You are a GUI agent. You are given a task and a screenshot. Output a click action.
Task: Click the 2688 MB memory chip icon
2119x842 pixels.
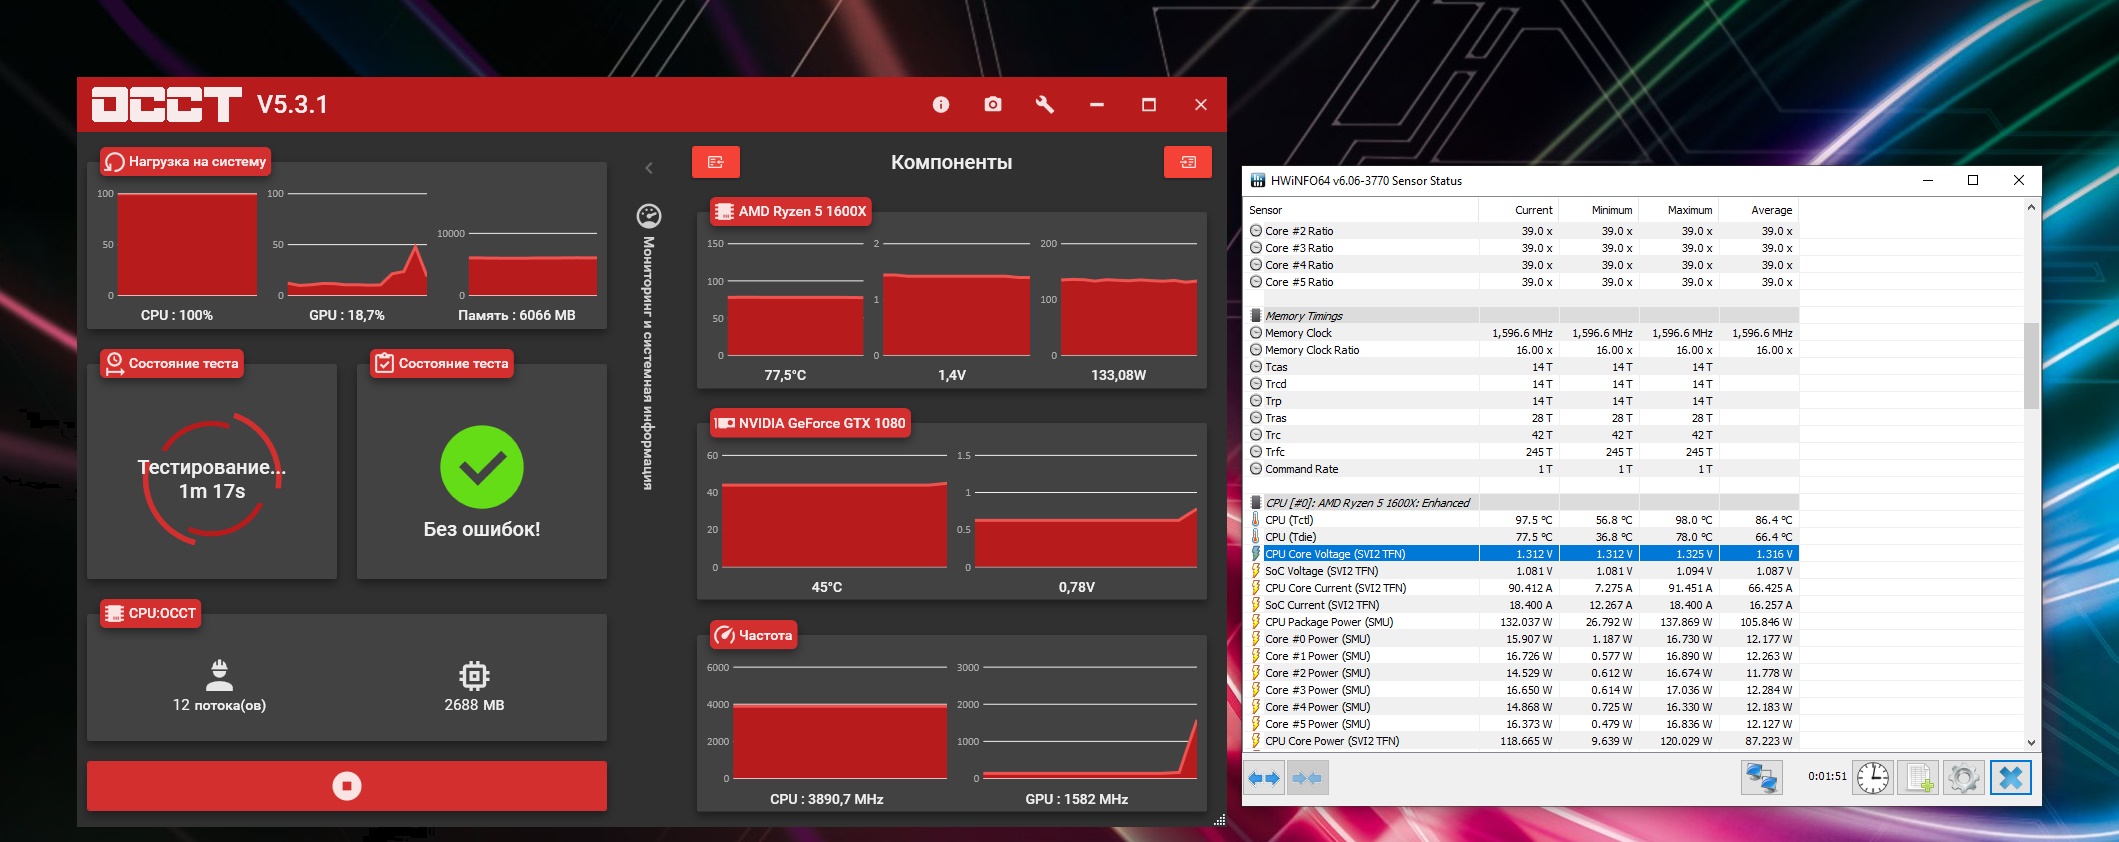click(474, 676)
